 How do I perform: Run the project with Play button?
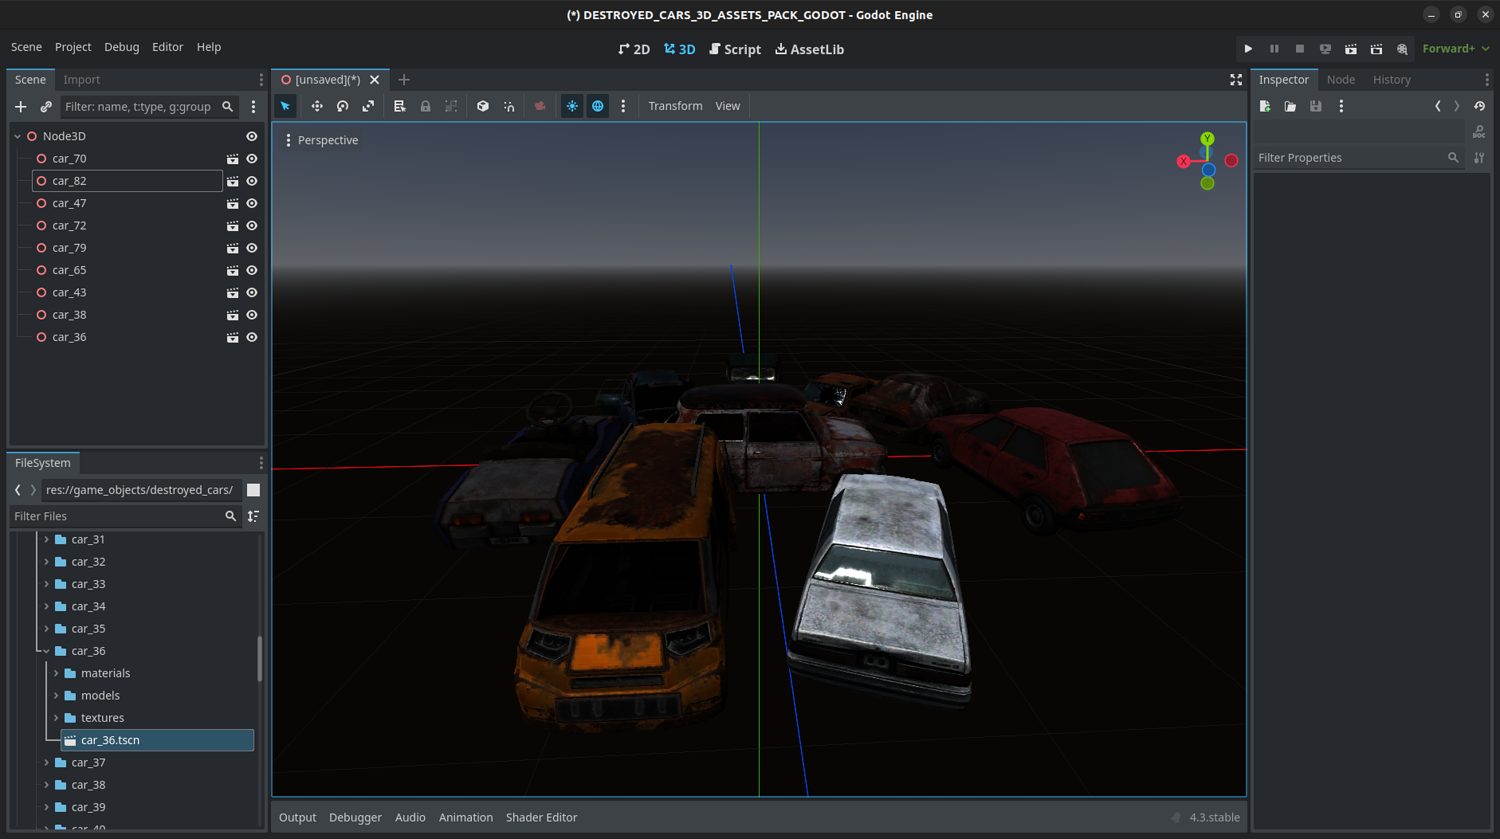[x=1248, y=49]
